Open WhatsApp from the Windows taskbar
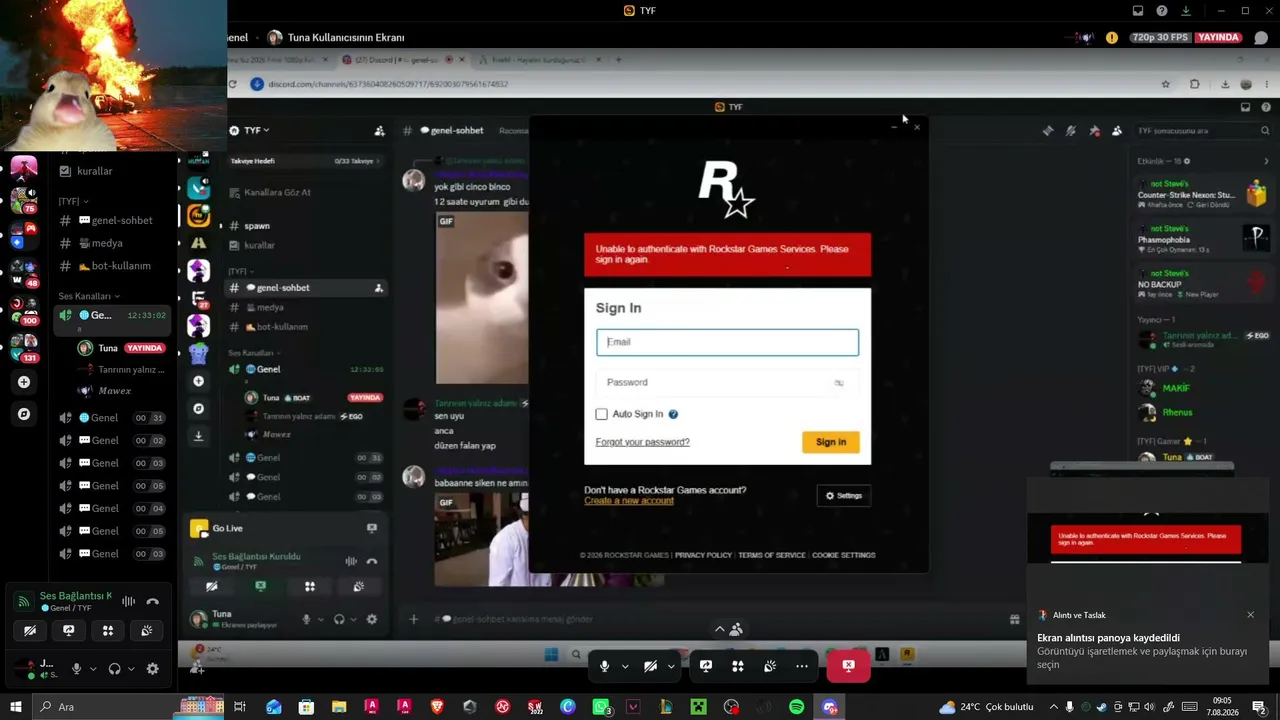The image size is (1280, 720). tap(601, 707)
